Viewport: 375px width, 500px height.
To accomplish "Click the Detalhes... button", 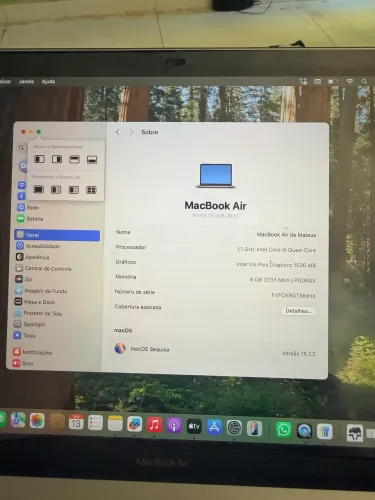I will (299, 311).
